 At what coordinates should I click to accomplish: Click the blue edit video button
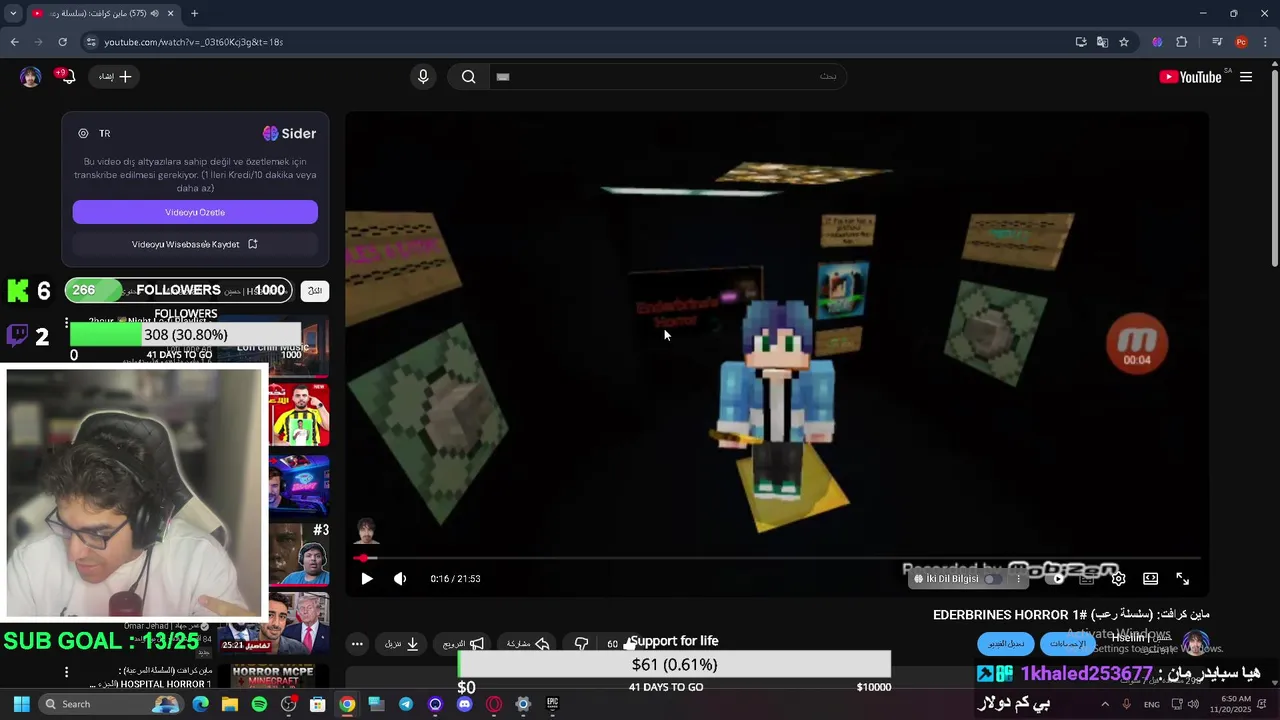click(1006, 644)
